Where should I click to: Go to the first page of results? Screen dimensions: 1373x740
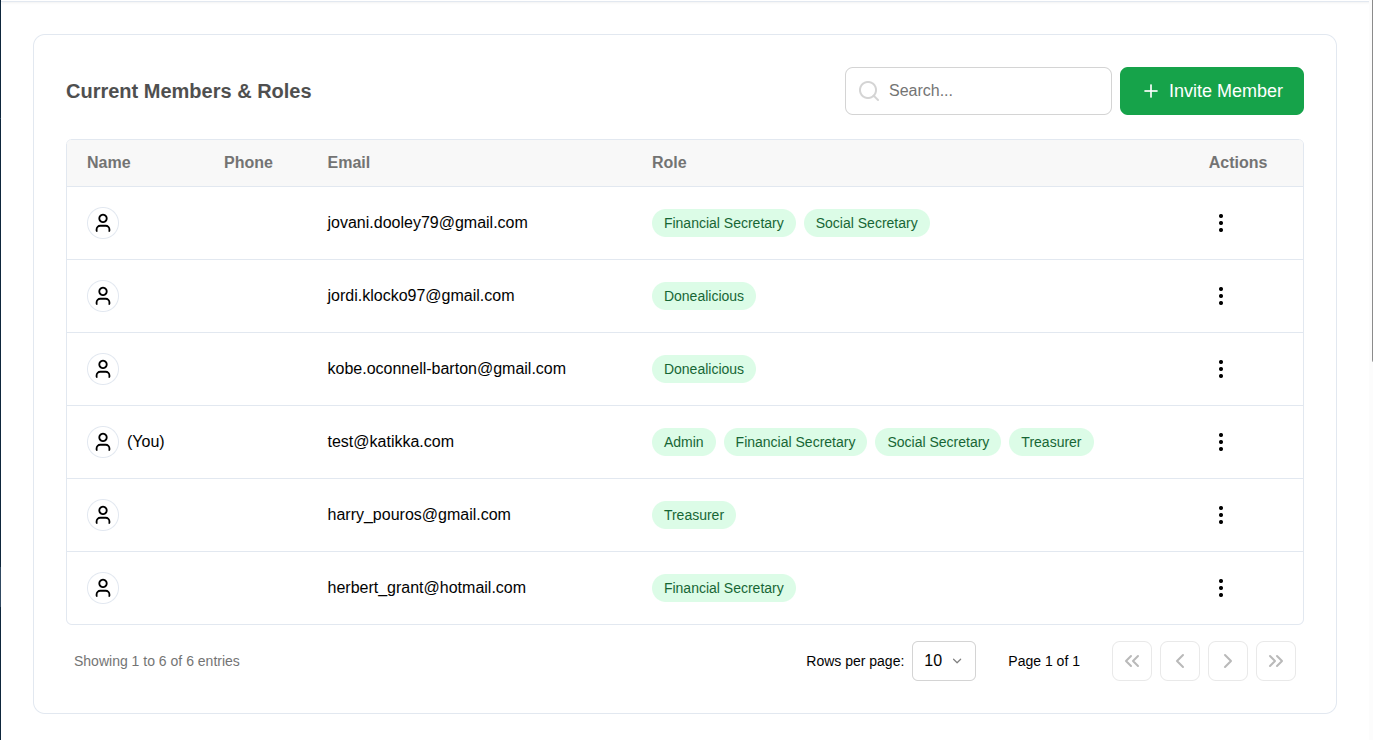tap(1132, 661)
